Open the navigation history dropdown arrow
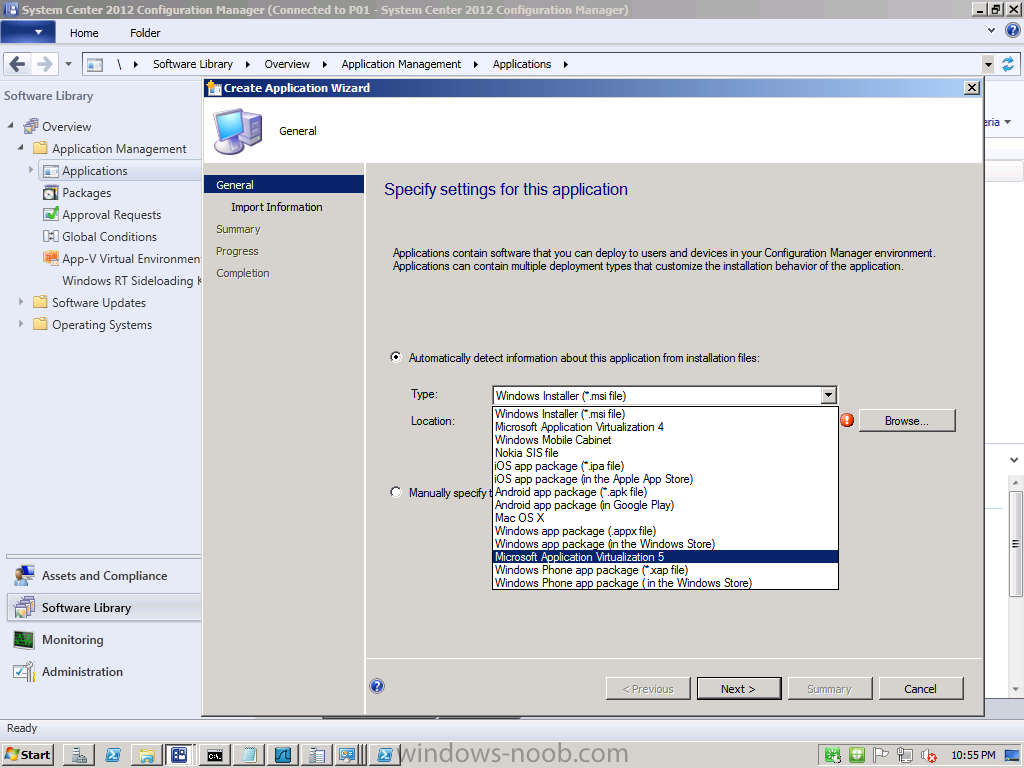The height and width of the screenshot is (768, 1024). click(x=69, y=64)
